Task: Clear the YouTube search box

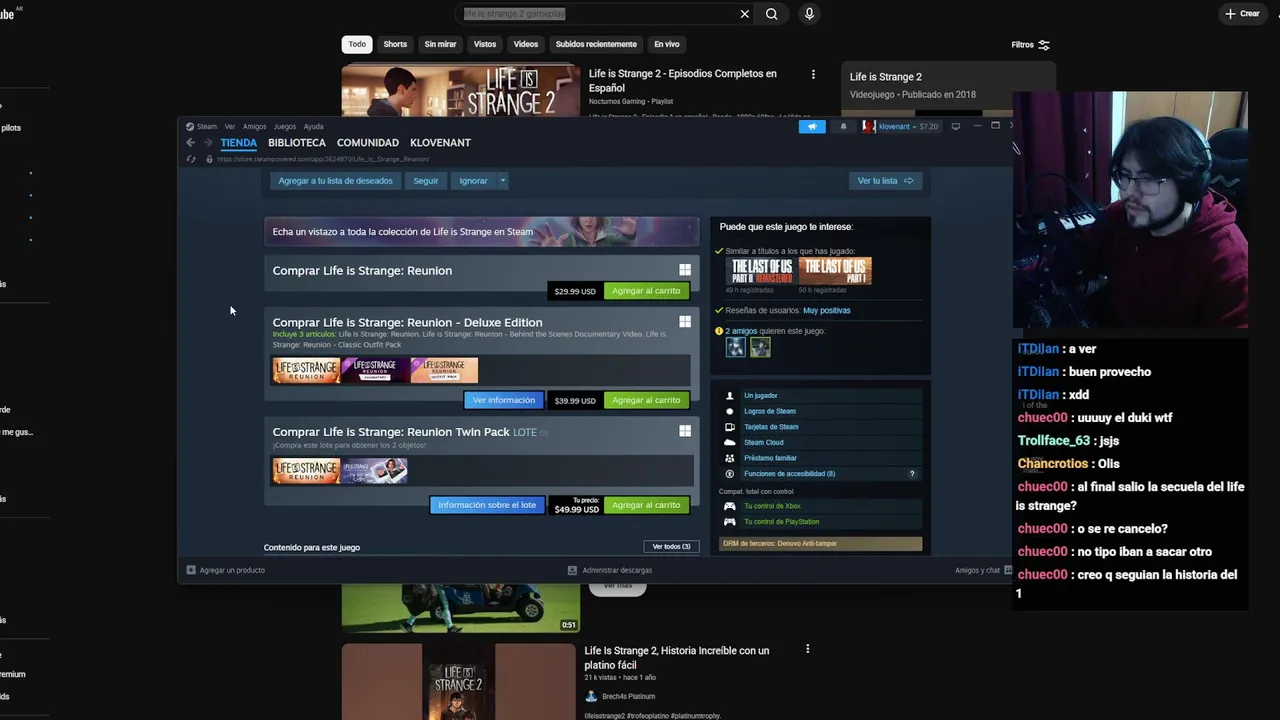Action: (744, 14)
